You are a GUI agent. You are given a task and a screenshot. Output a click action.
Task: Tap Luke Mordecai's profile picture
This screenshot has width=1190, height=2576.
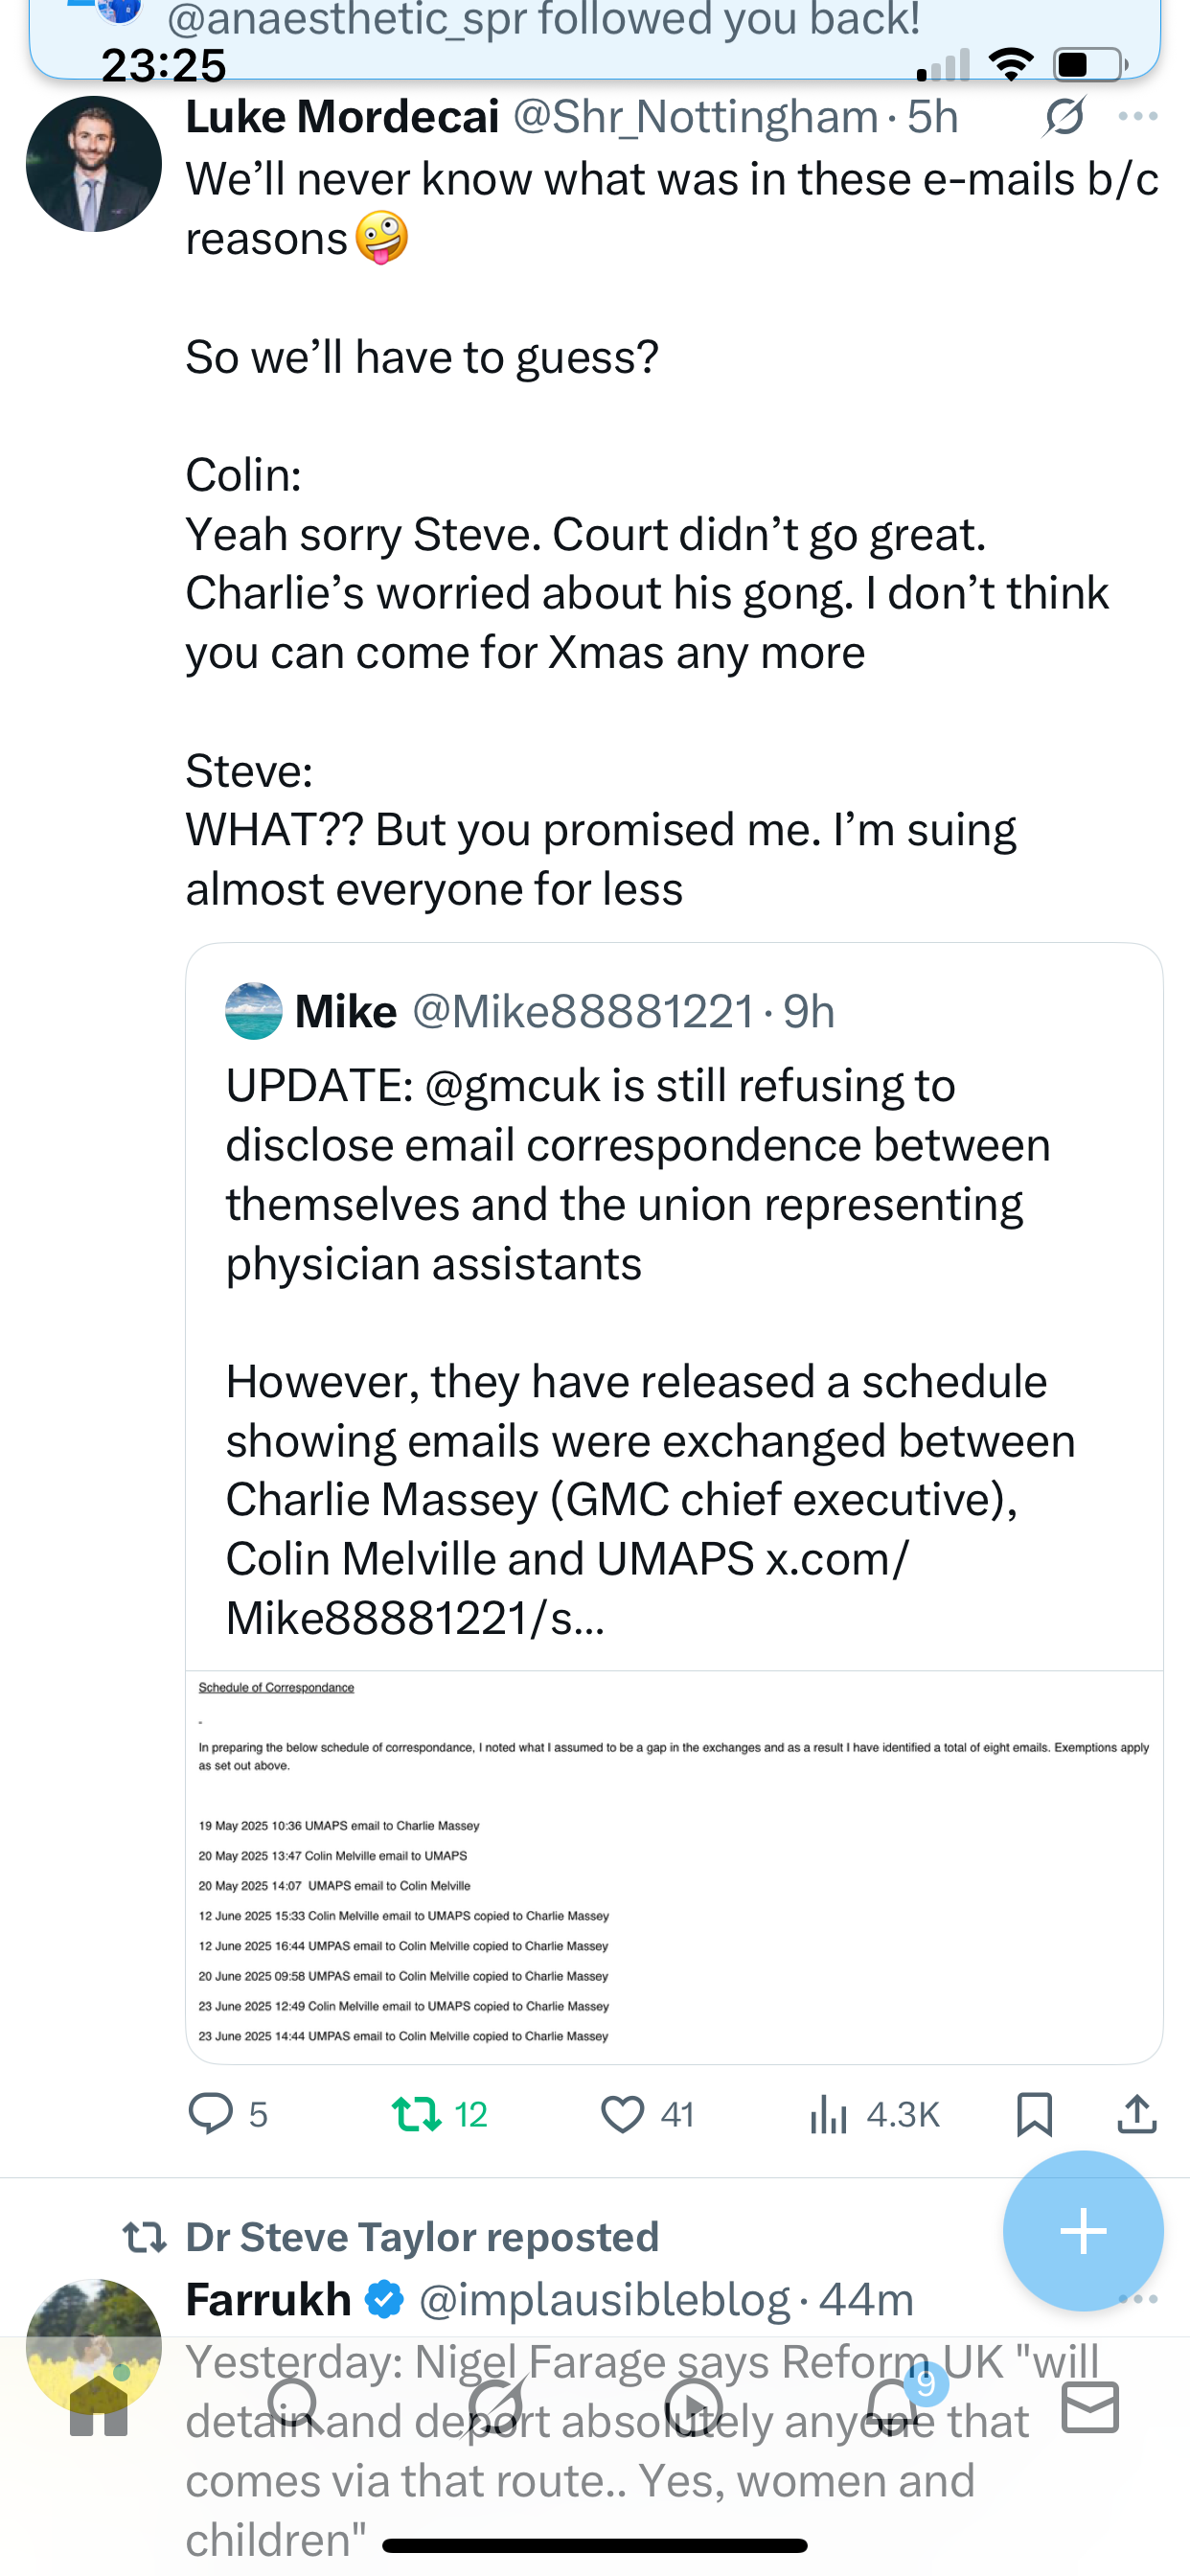click(93, 164)
